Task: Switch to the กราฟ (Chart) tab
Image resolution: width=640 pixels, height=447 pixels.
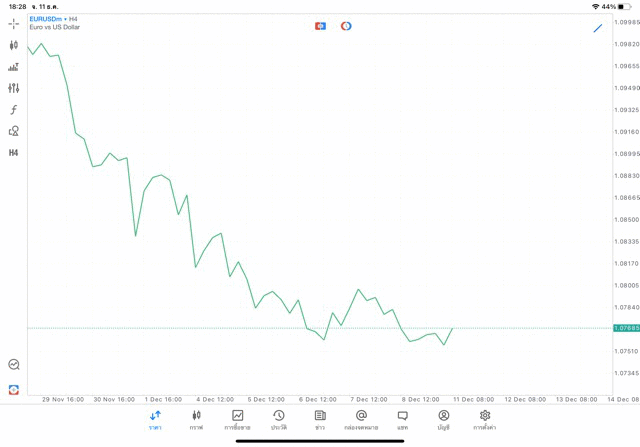Action: click(196, 420)
